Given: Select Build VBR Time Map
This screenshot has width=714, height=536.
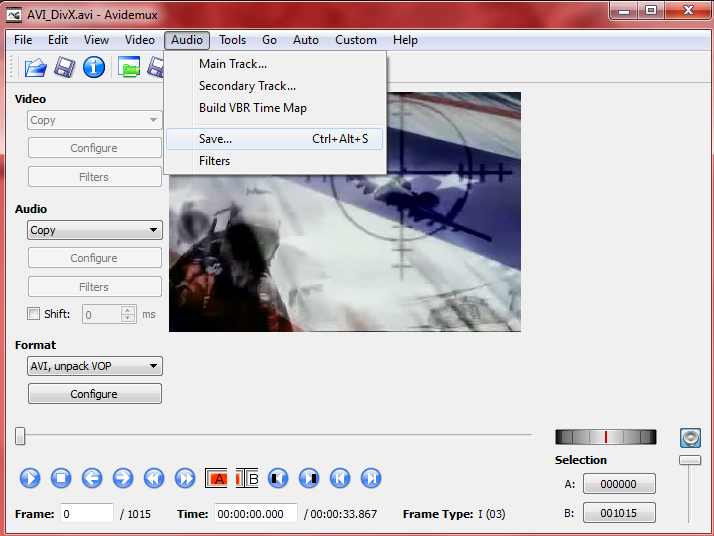Looking at the screenshot, I should [275, 108].
